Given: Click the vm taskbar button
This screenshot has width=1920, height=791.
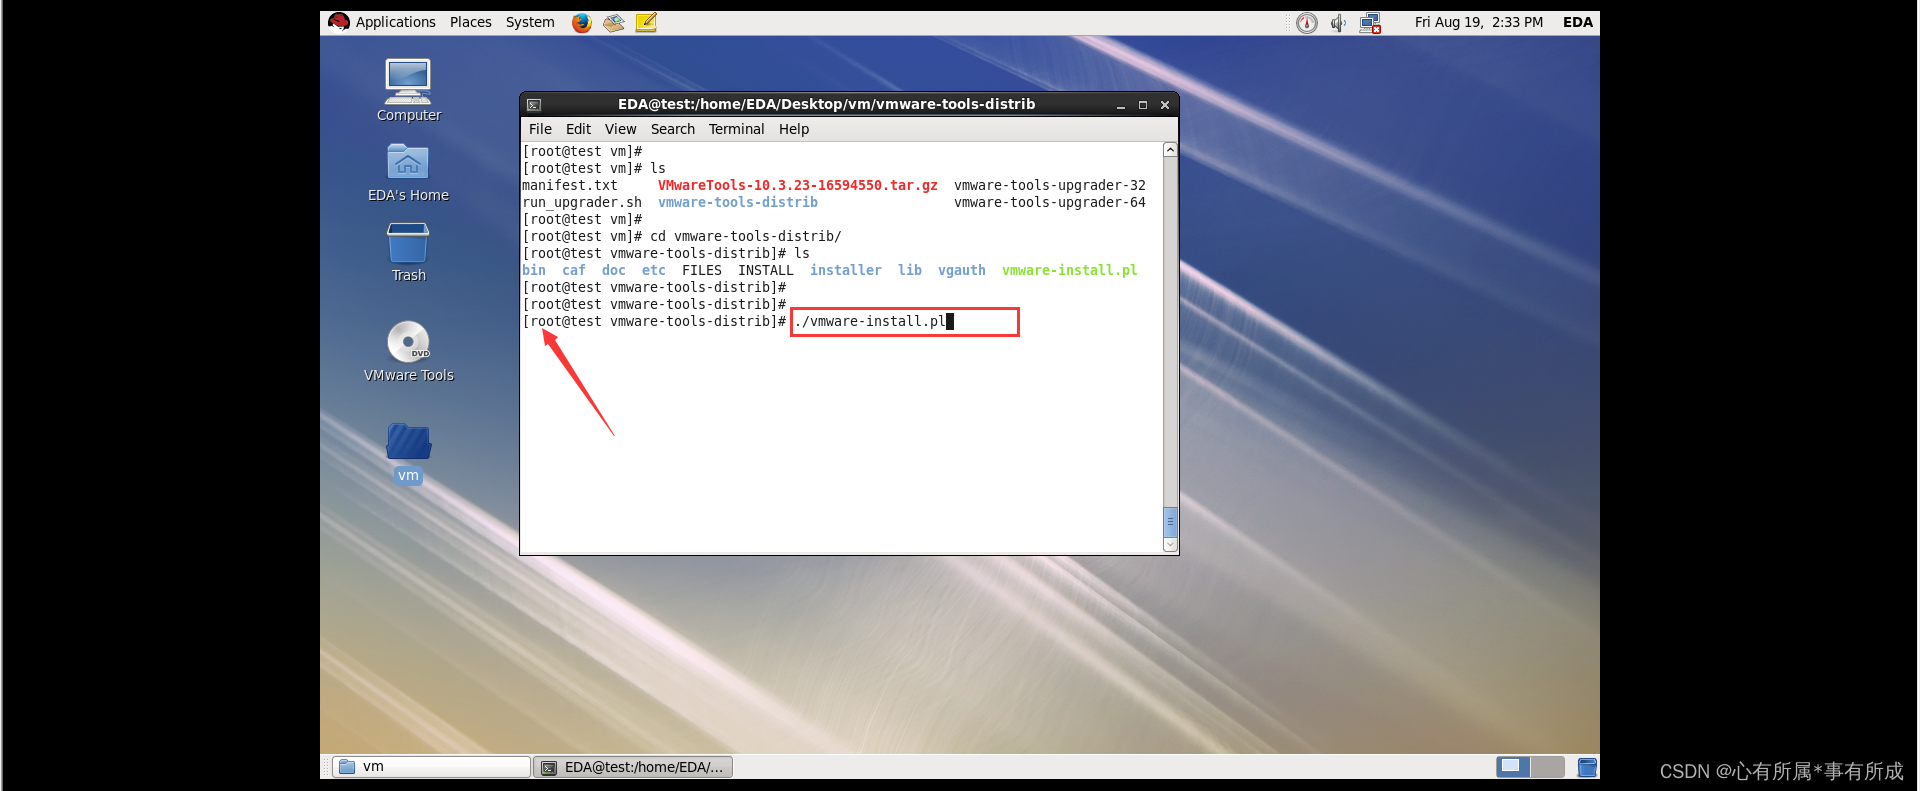Looking at the screenshot, I should pyautogui.click(x=431, y=767).
